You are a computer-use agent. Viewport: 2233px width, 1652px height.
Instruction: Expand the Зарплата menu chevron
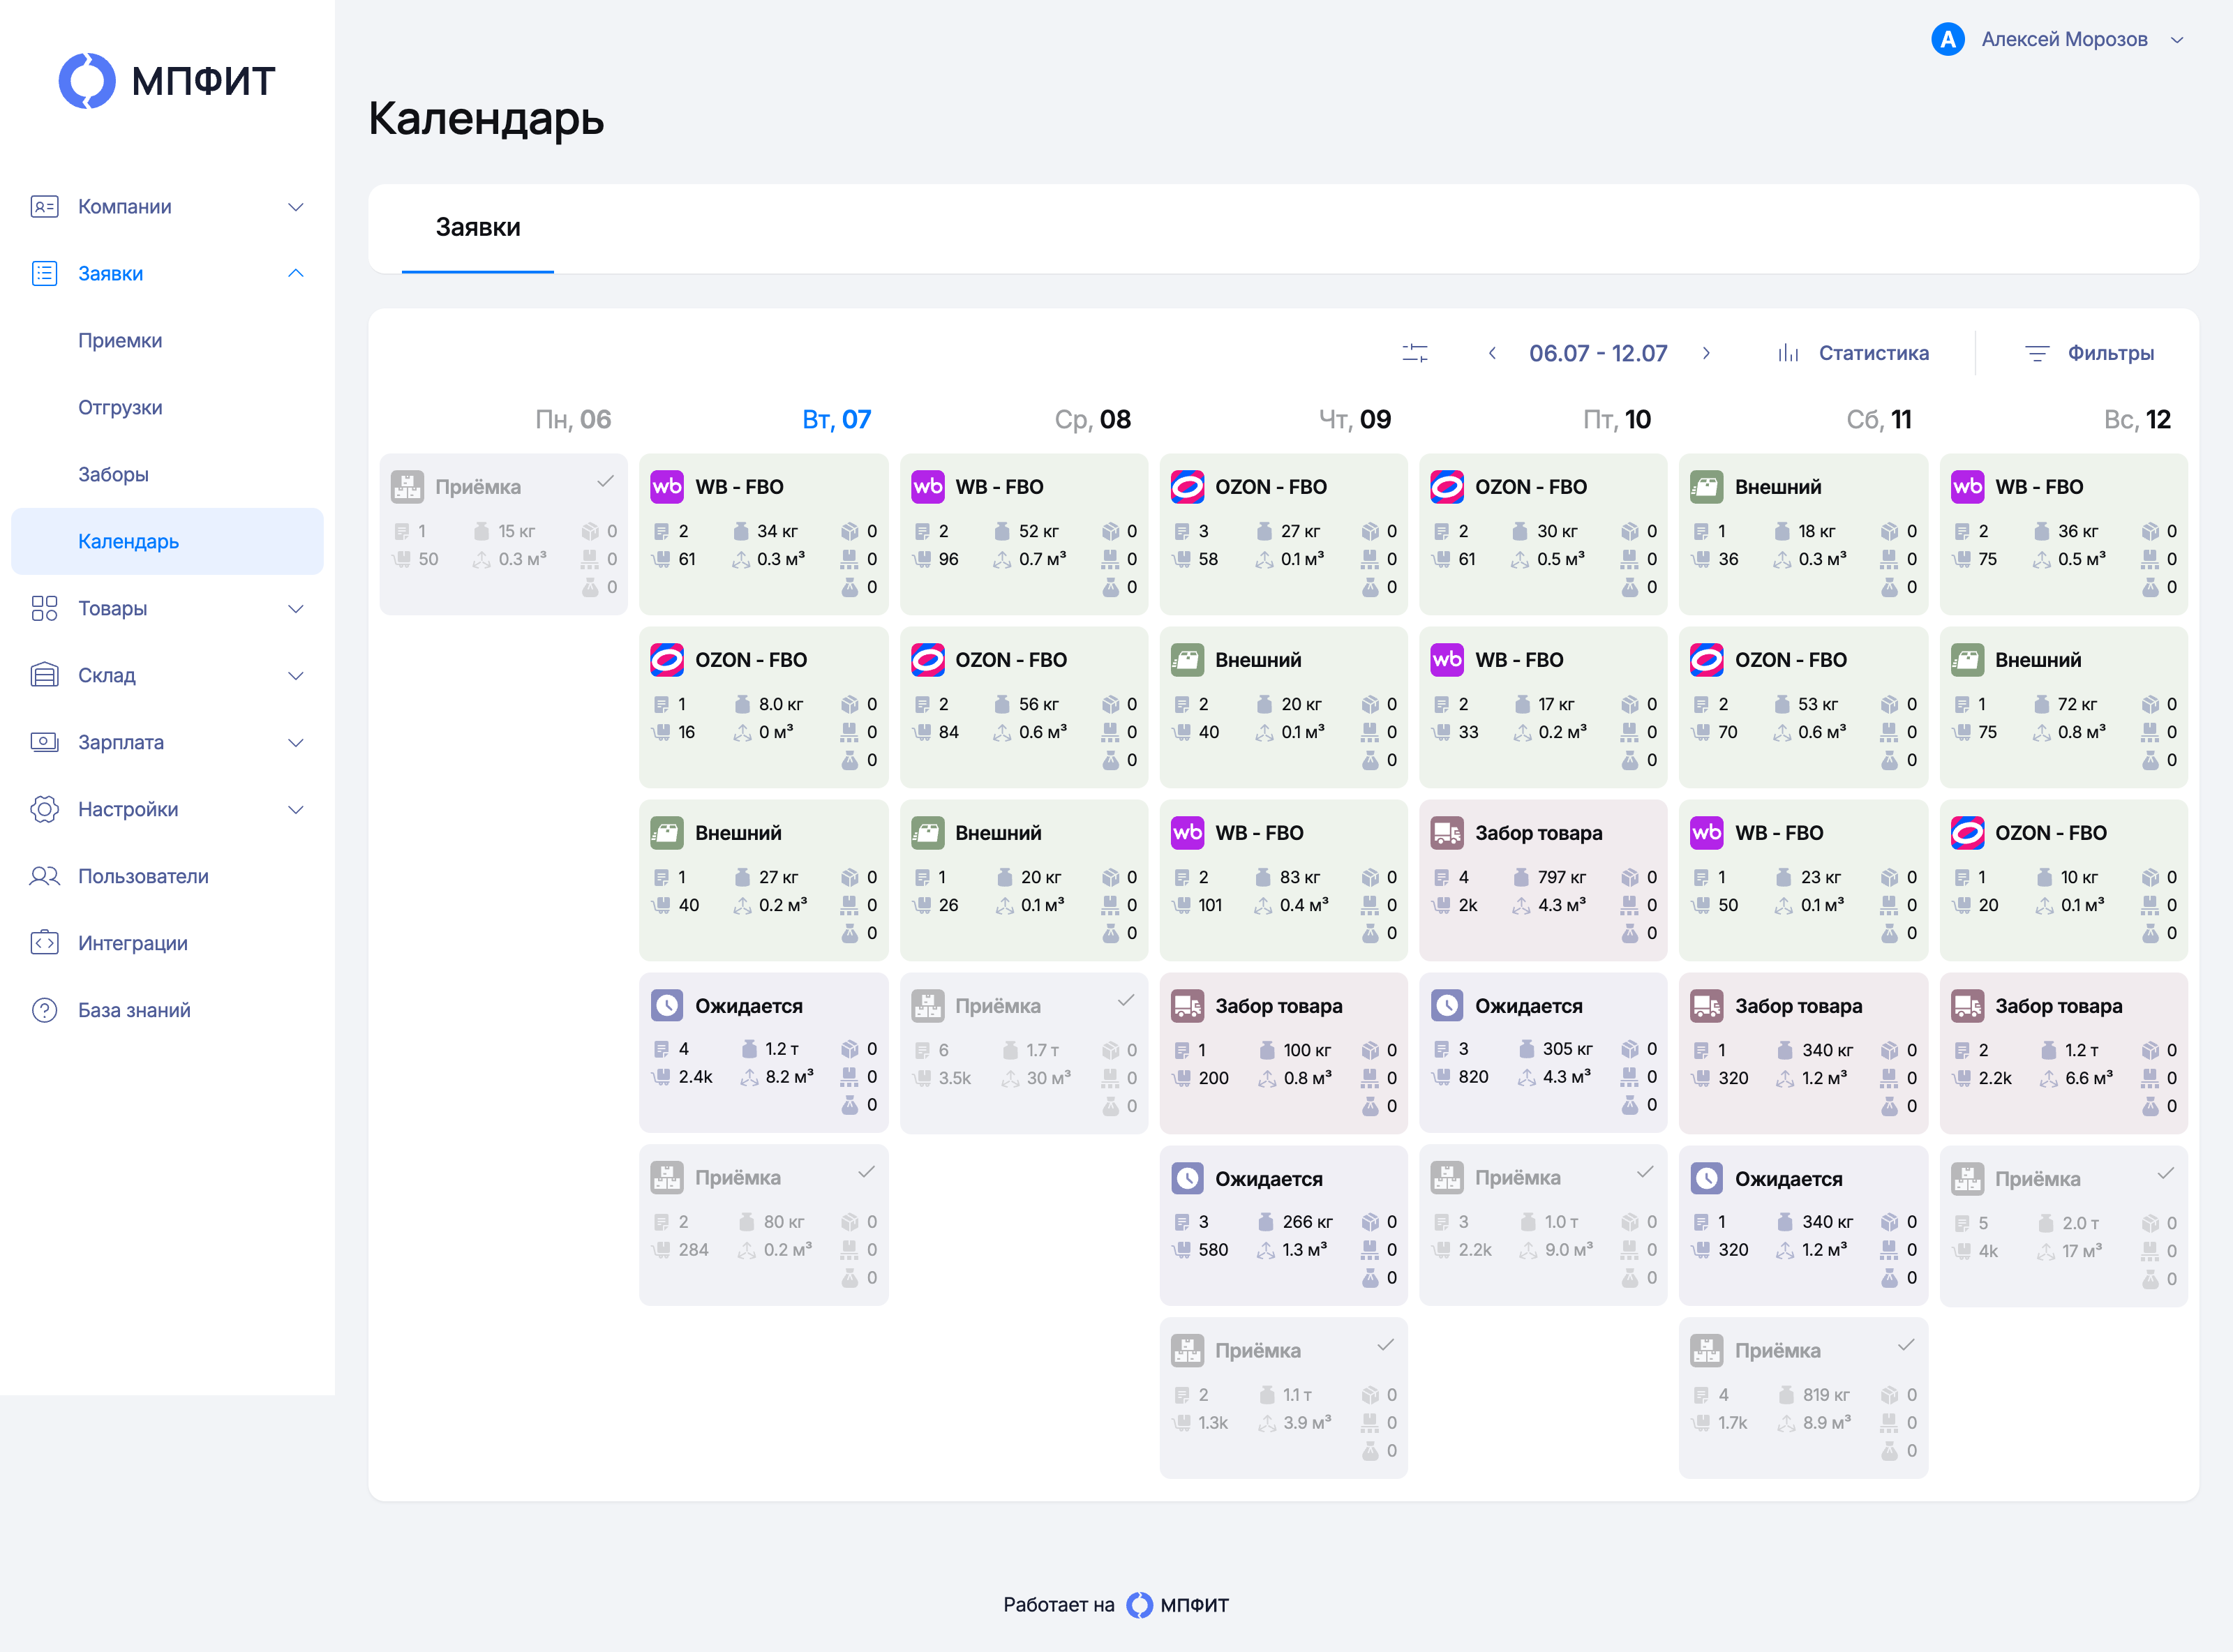click(x=296, y=742)
